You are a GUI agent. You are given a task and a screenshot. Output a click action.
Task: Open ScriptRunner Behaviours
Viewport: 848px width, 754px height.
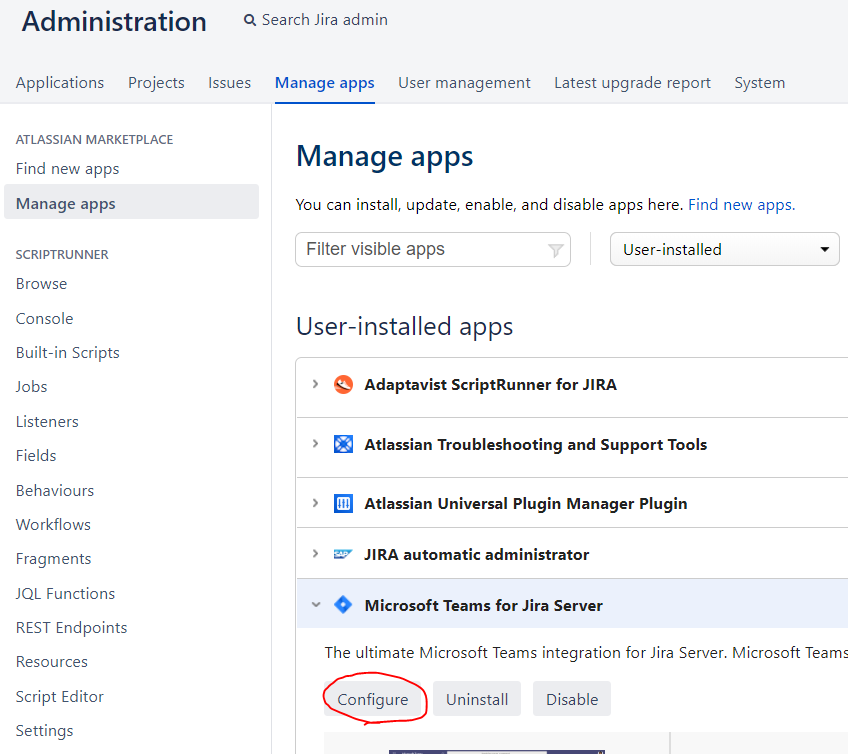[x=55, y=491]
